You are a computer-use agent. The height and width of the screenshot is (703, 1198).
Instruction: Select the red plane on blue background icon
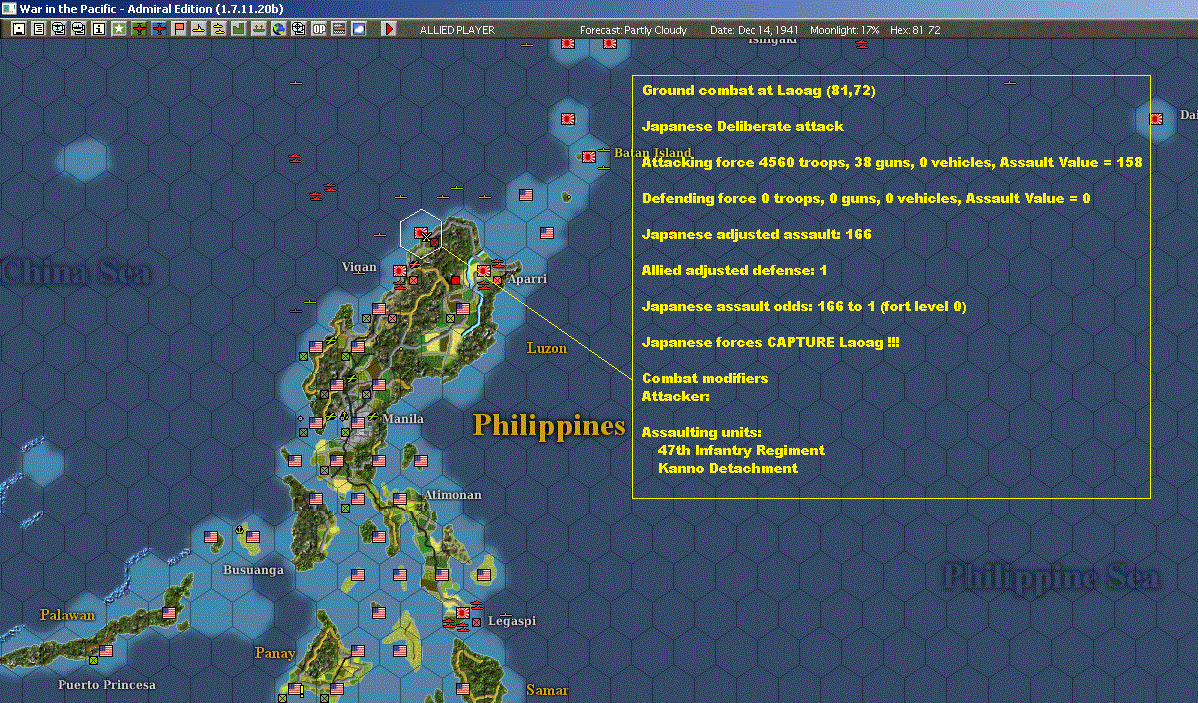click(x=159, y=29)
